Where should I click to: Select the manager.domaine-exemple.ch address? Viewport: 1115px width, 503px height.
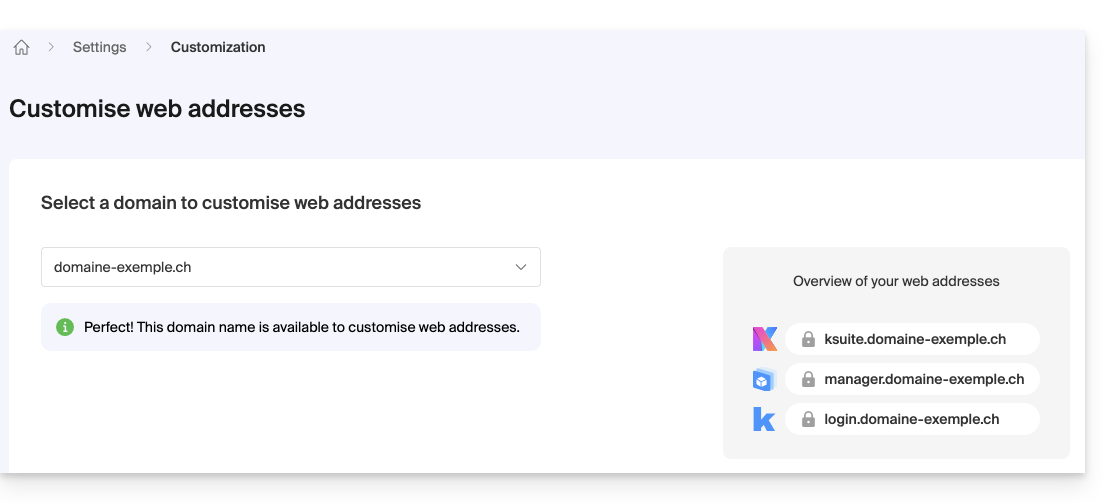pyautogui.click(x=924, y=380)
